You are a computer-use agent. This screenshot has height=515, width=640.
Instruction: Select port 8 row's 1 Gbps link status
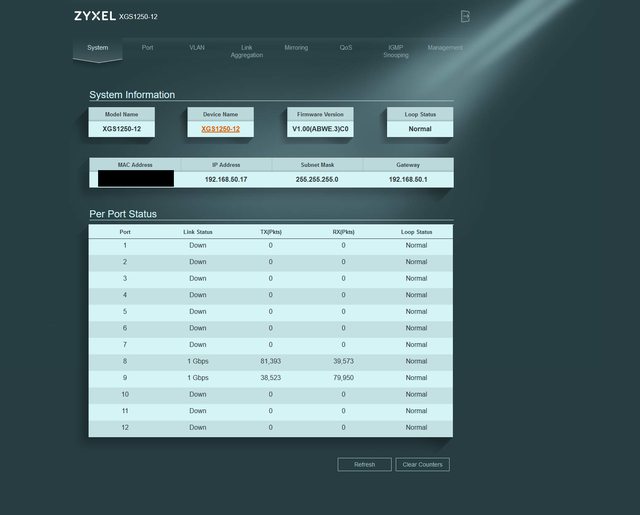click(x=198, y=361)
